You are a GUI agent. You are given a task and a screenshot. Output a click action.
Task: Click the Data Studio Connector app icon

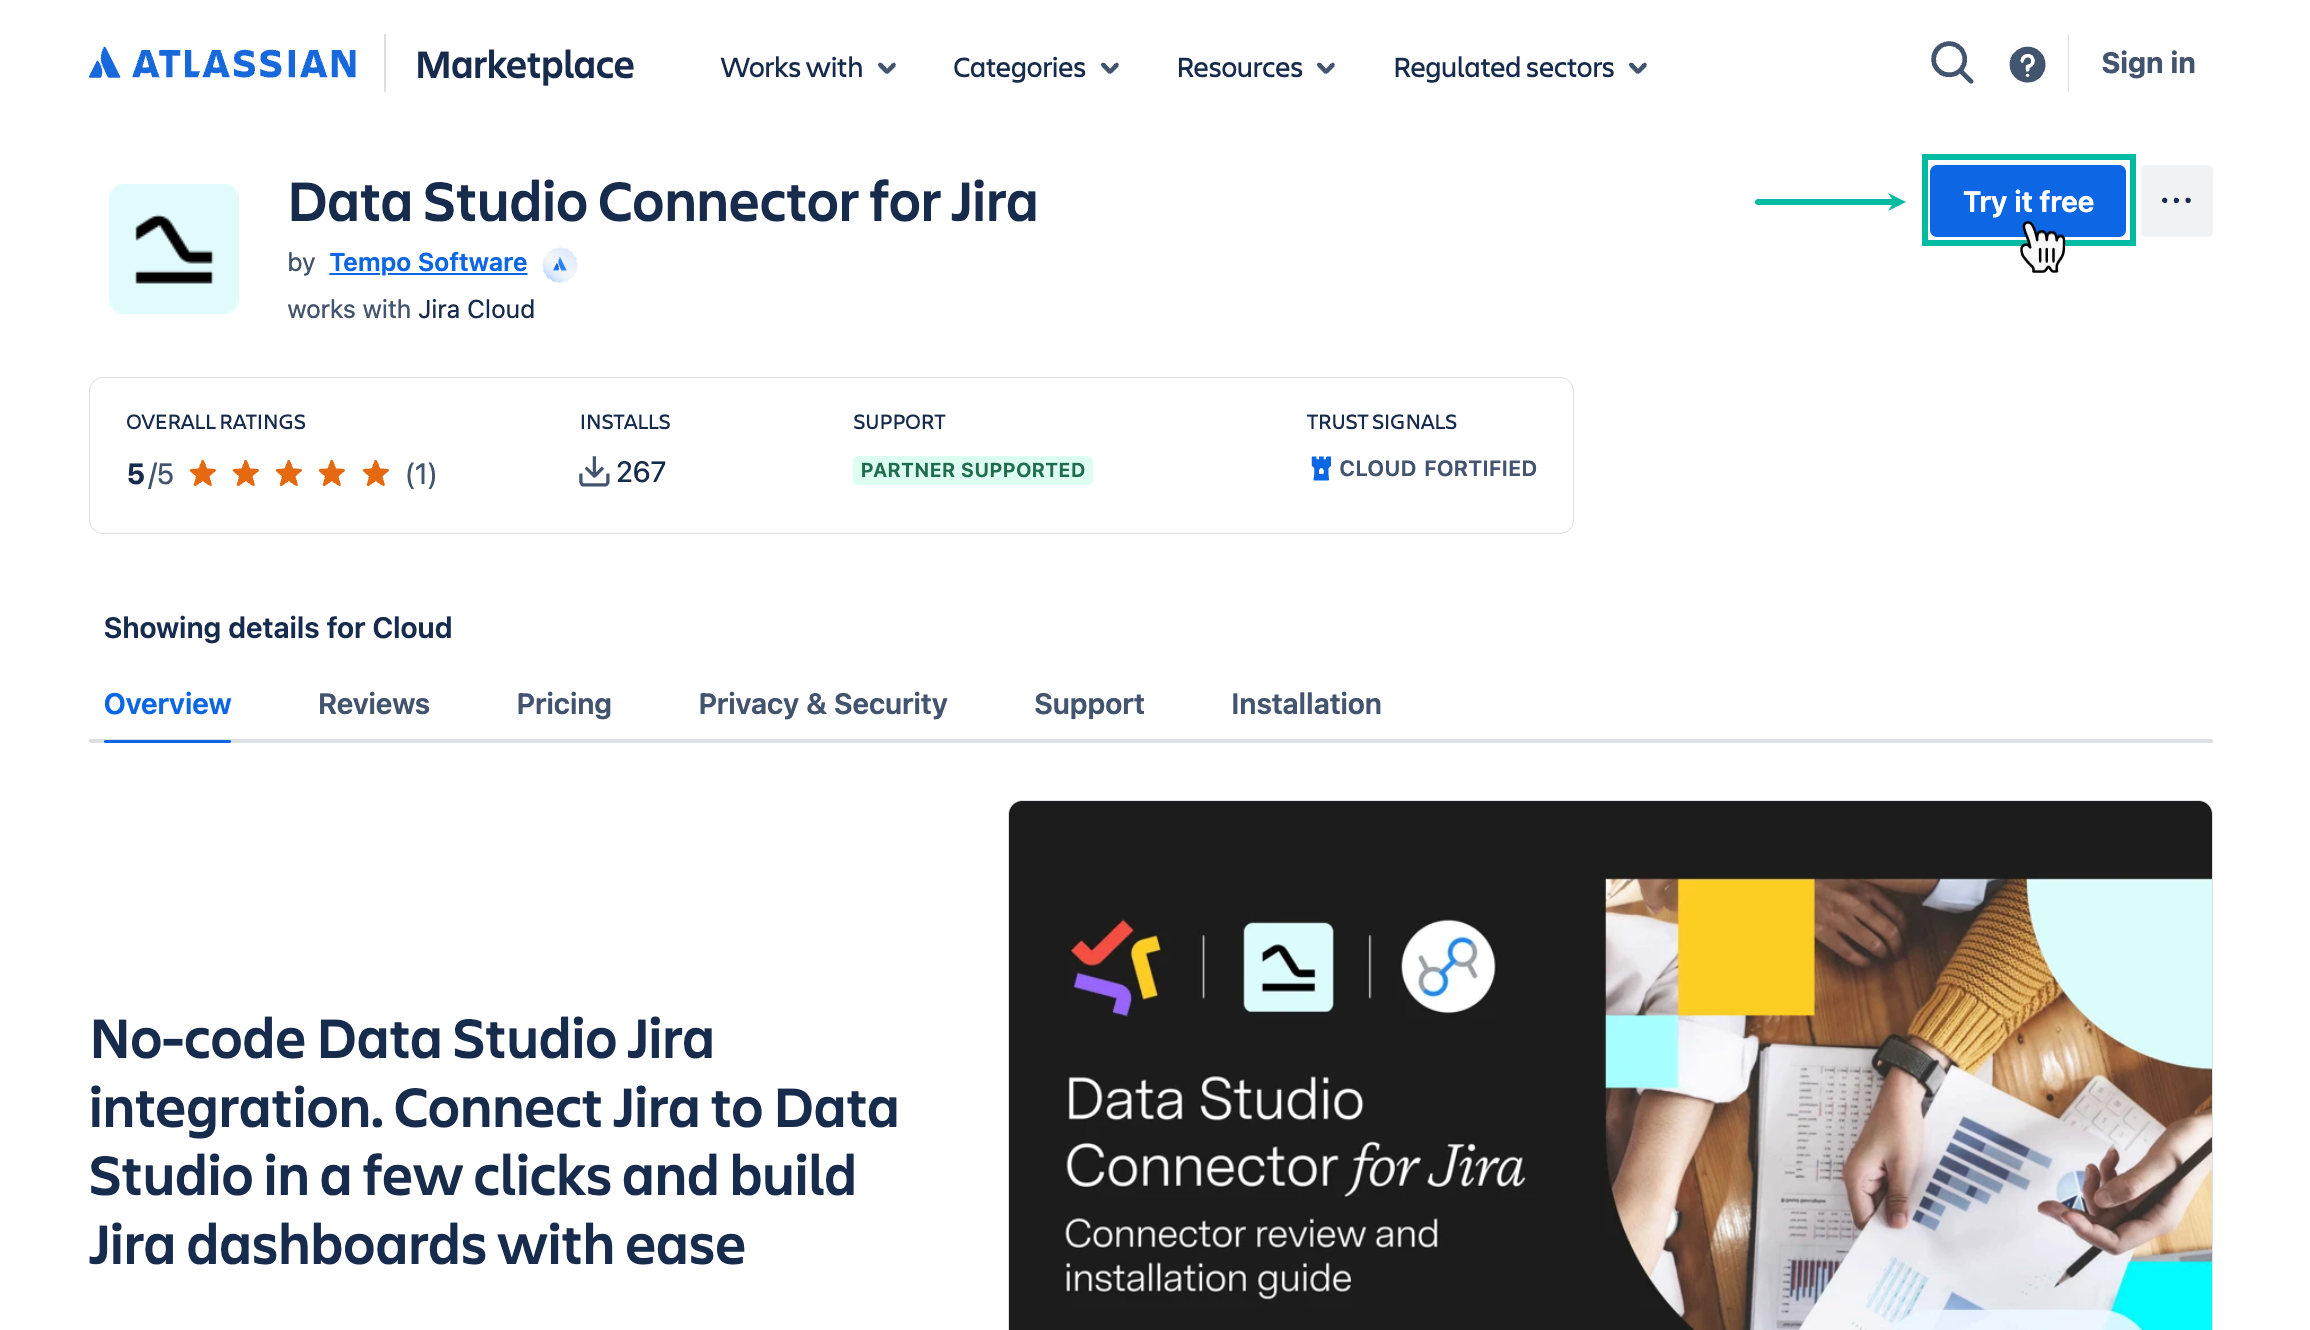pyautogui.click(x=174, y=248)
